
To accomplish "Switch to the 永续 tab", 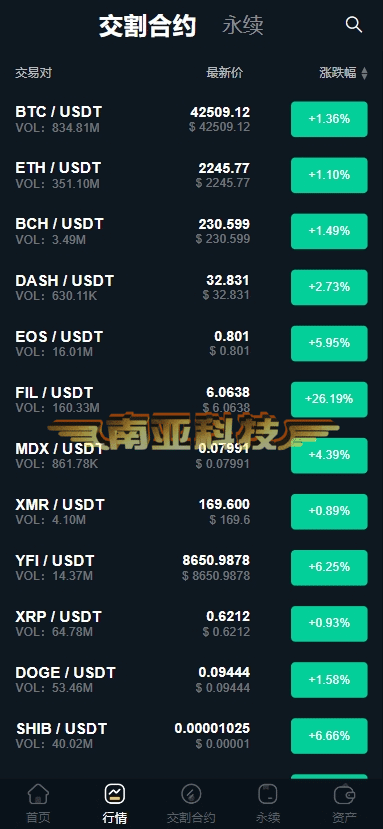I will (243, 25).
